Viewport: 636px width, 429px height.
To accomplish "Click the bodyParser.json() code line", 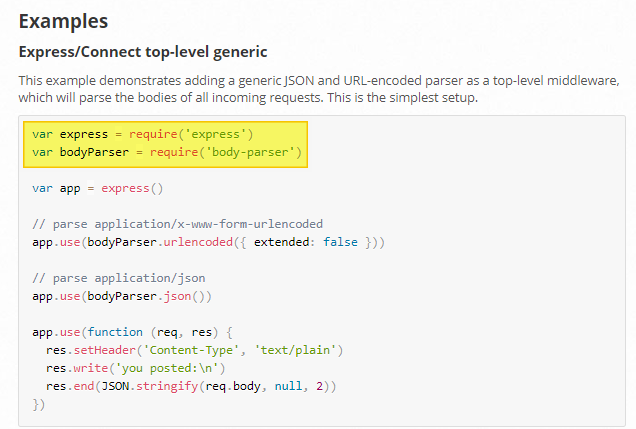I will click(x=122, y=296).
